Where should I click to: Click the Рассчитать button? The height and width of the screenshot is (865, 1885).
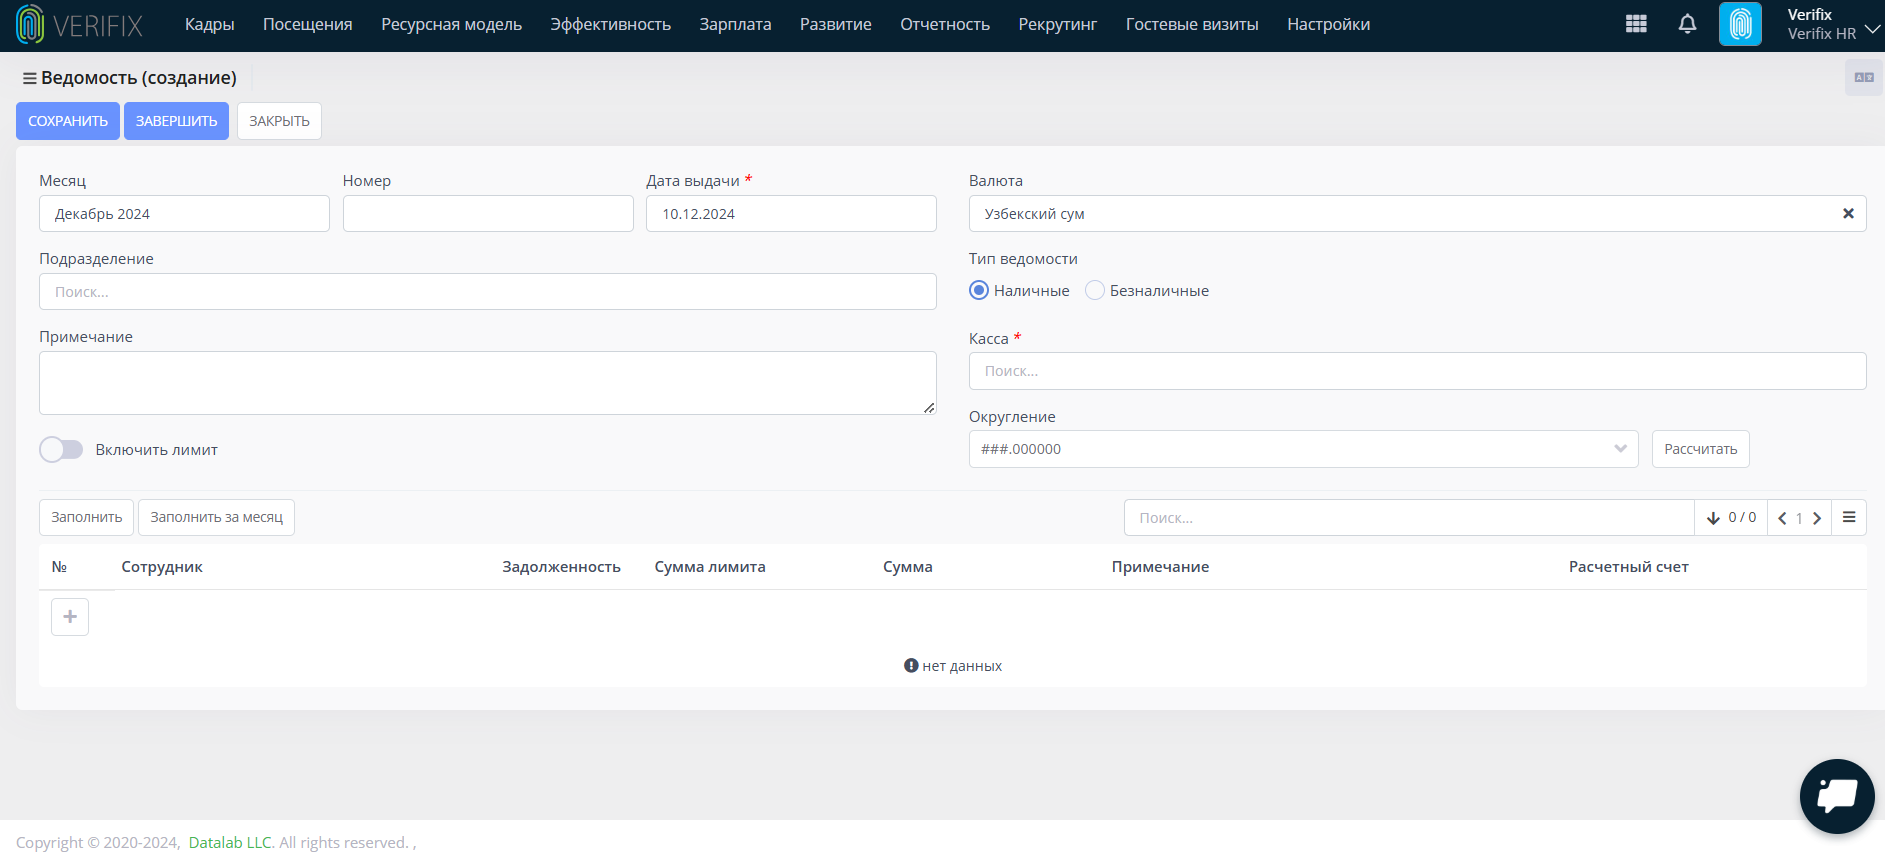coord(1700,449)
